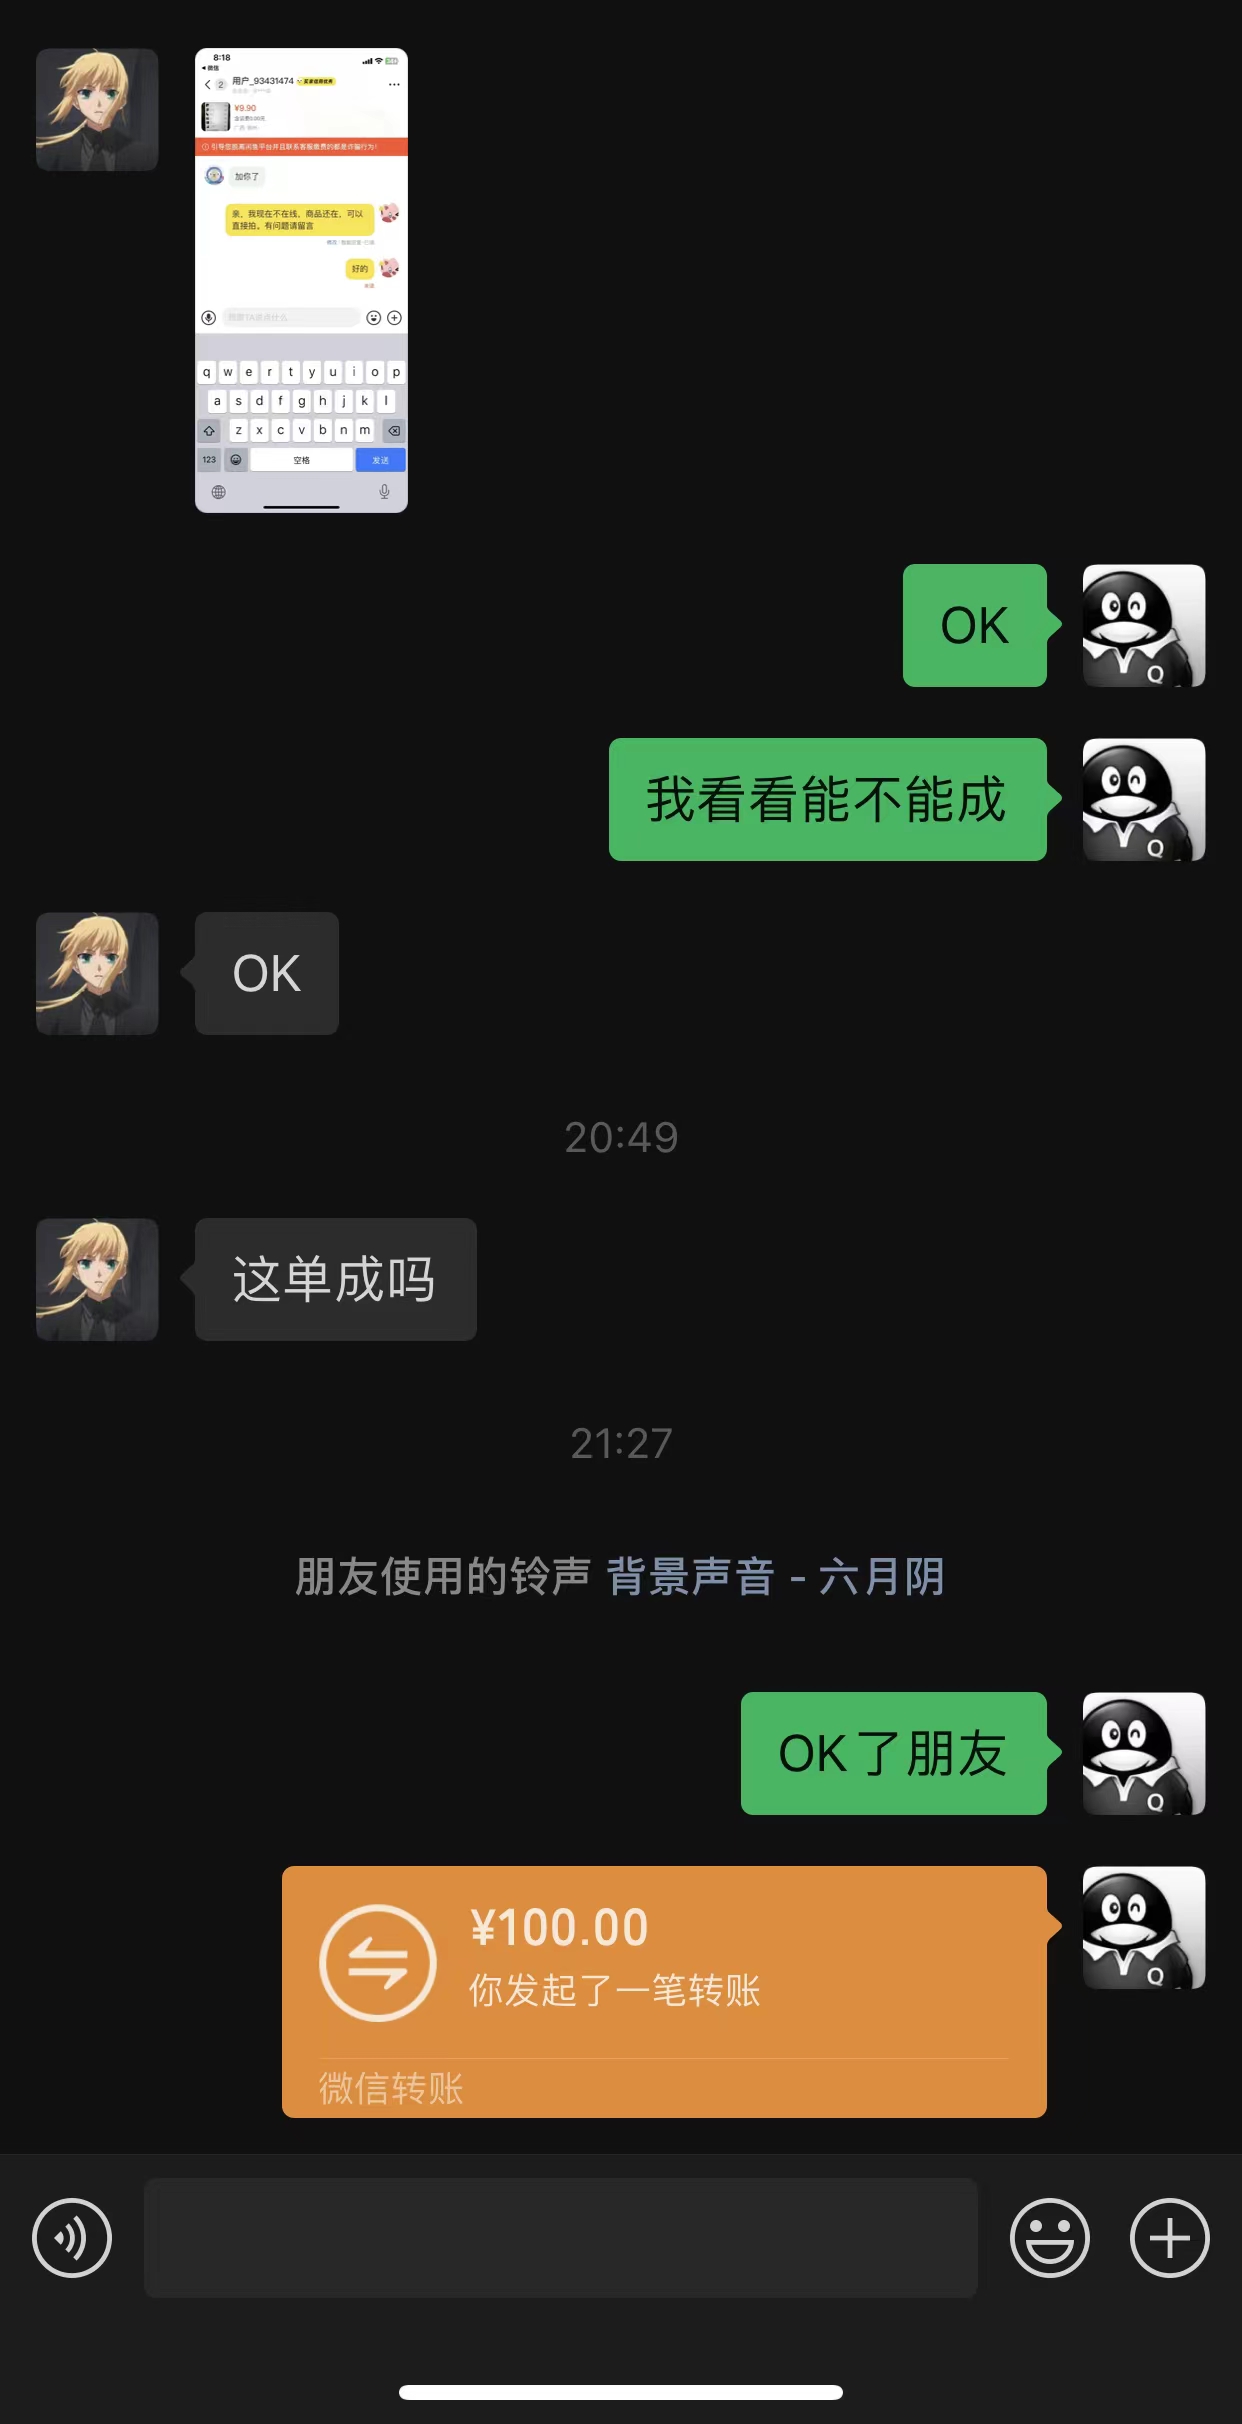Open the shared chat screenshot thumbnail
The height and width of the screenshot is (2424, 1242).
(x=301, y=280)
